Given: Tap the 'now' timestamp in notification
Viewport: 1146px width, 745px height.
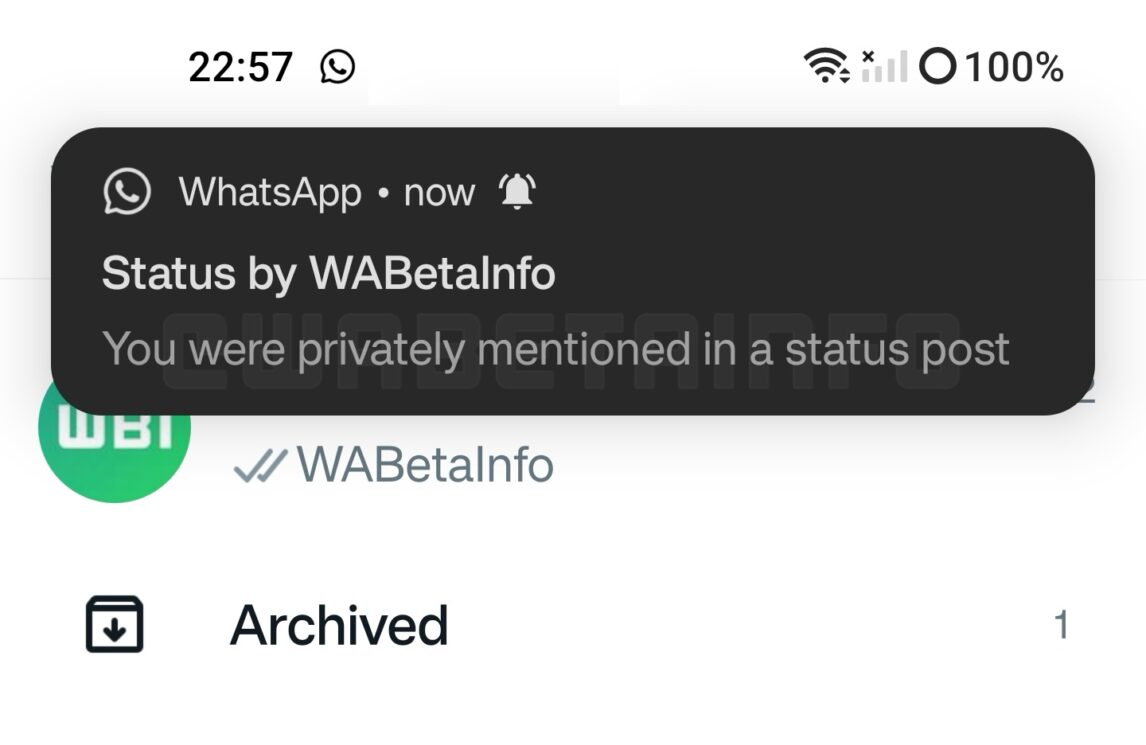Looking at the screenshot, I should pyautogui.click(x=439, y=191).
